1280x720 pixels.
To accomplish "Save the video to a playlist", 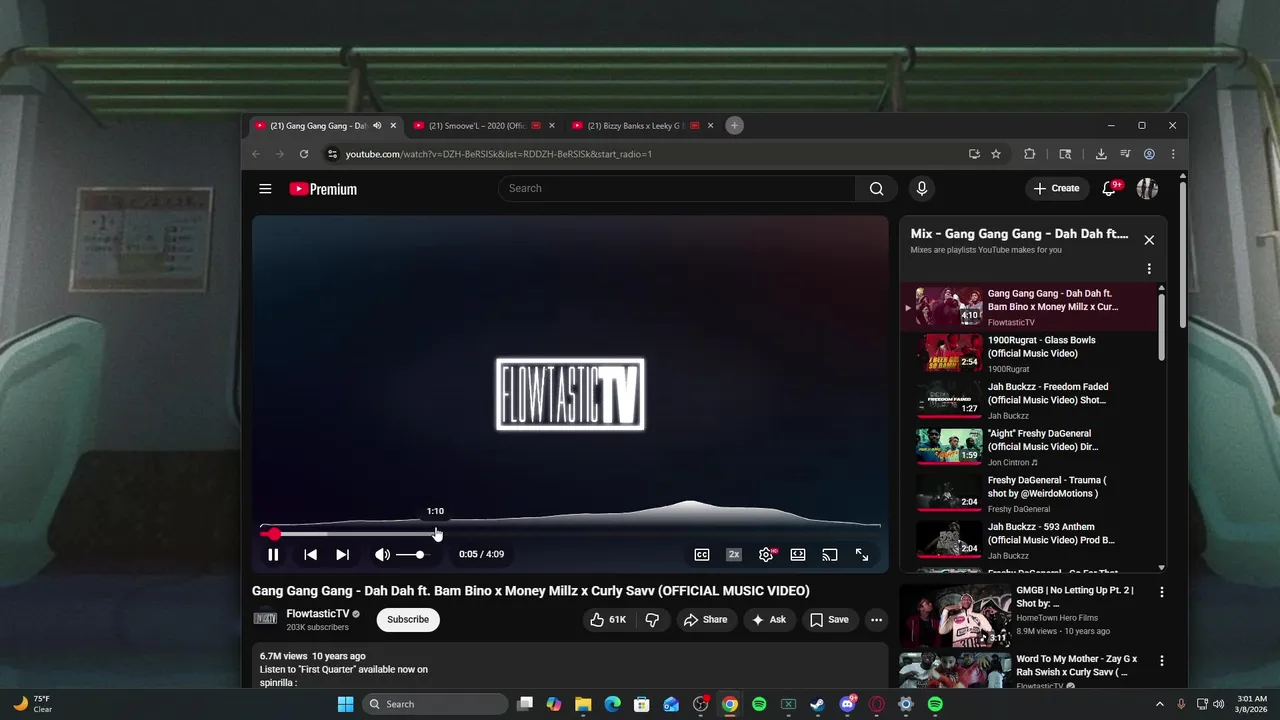I will (x=829, y=620).
